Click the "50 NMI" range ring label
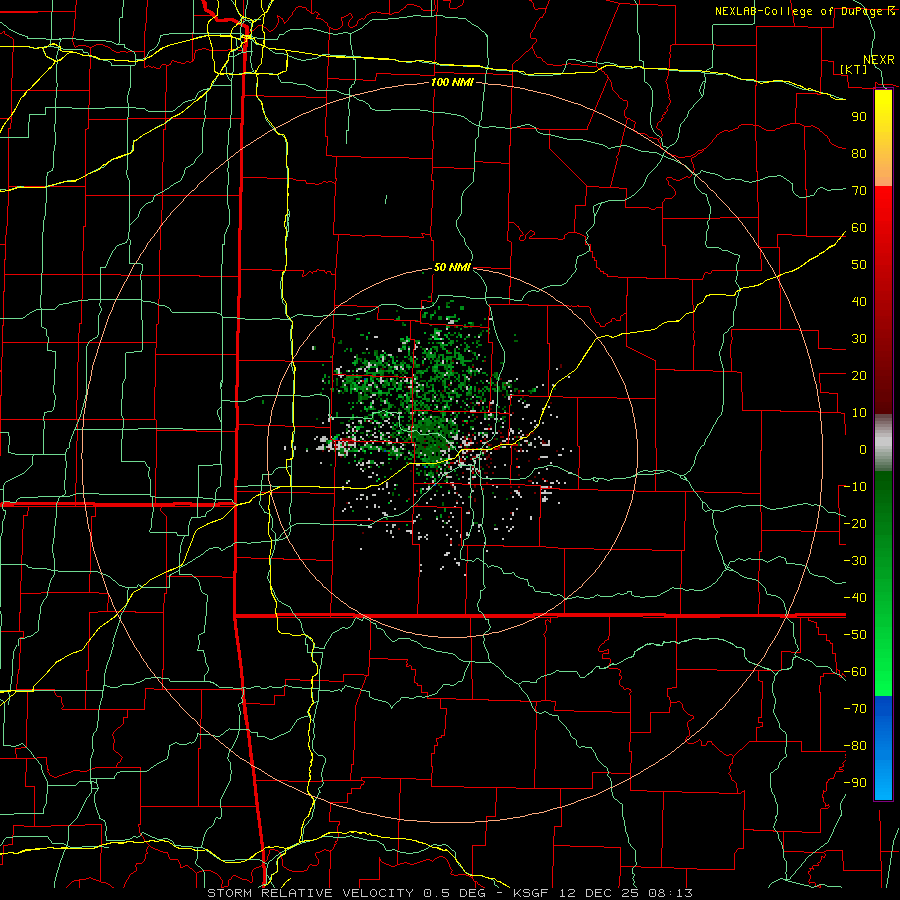The width and height of the screenshot is (900, 900). point(452,267)
